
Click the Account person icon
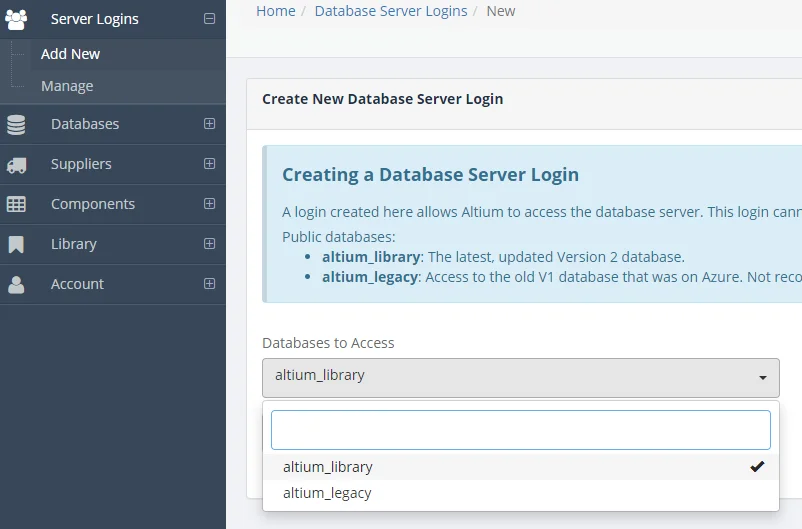(16, 284)
